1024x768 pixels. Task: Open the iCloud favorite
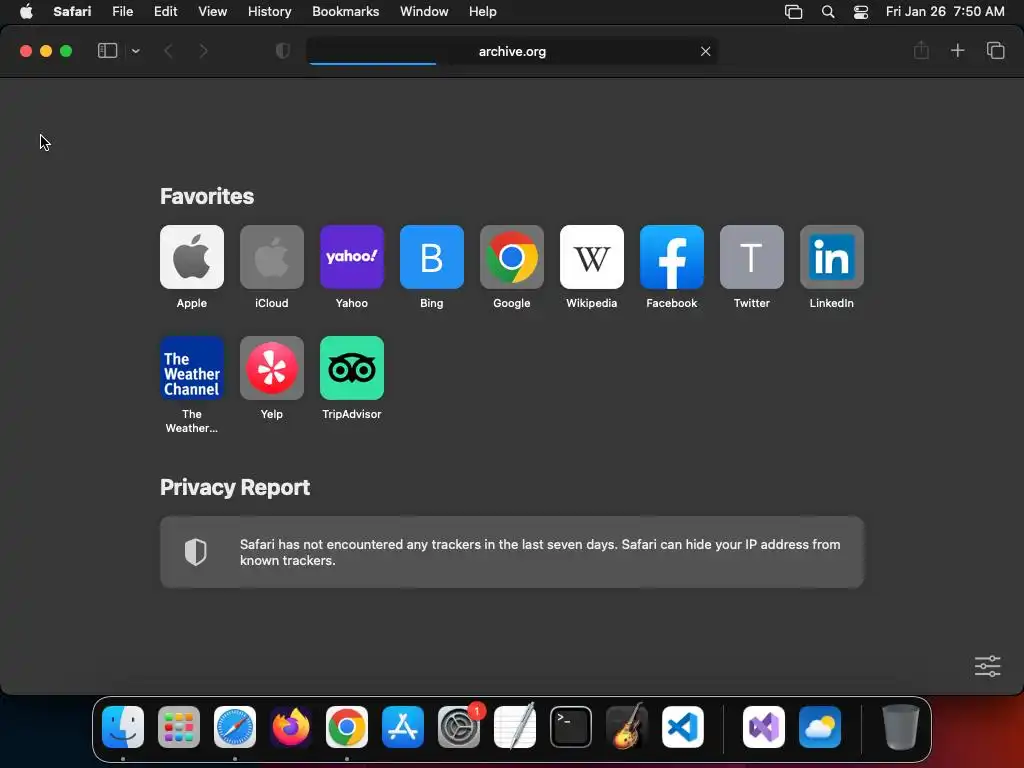pyautogui.click(x=272, y=257)
